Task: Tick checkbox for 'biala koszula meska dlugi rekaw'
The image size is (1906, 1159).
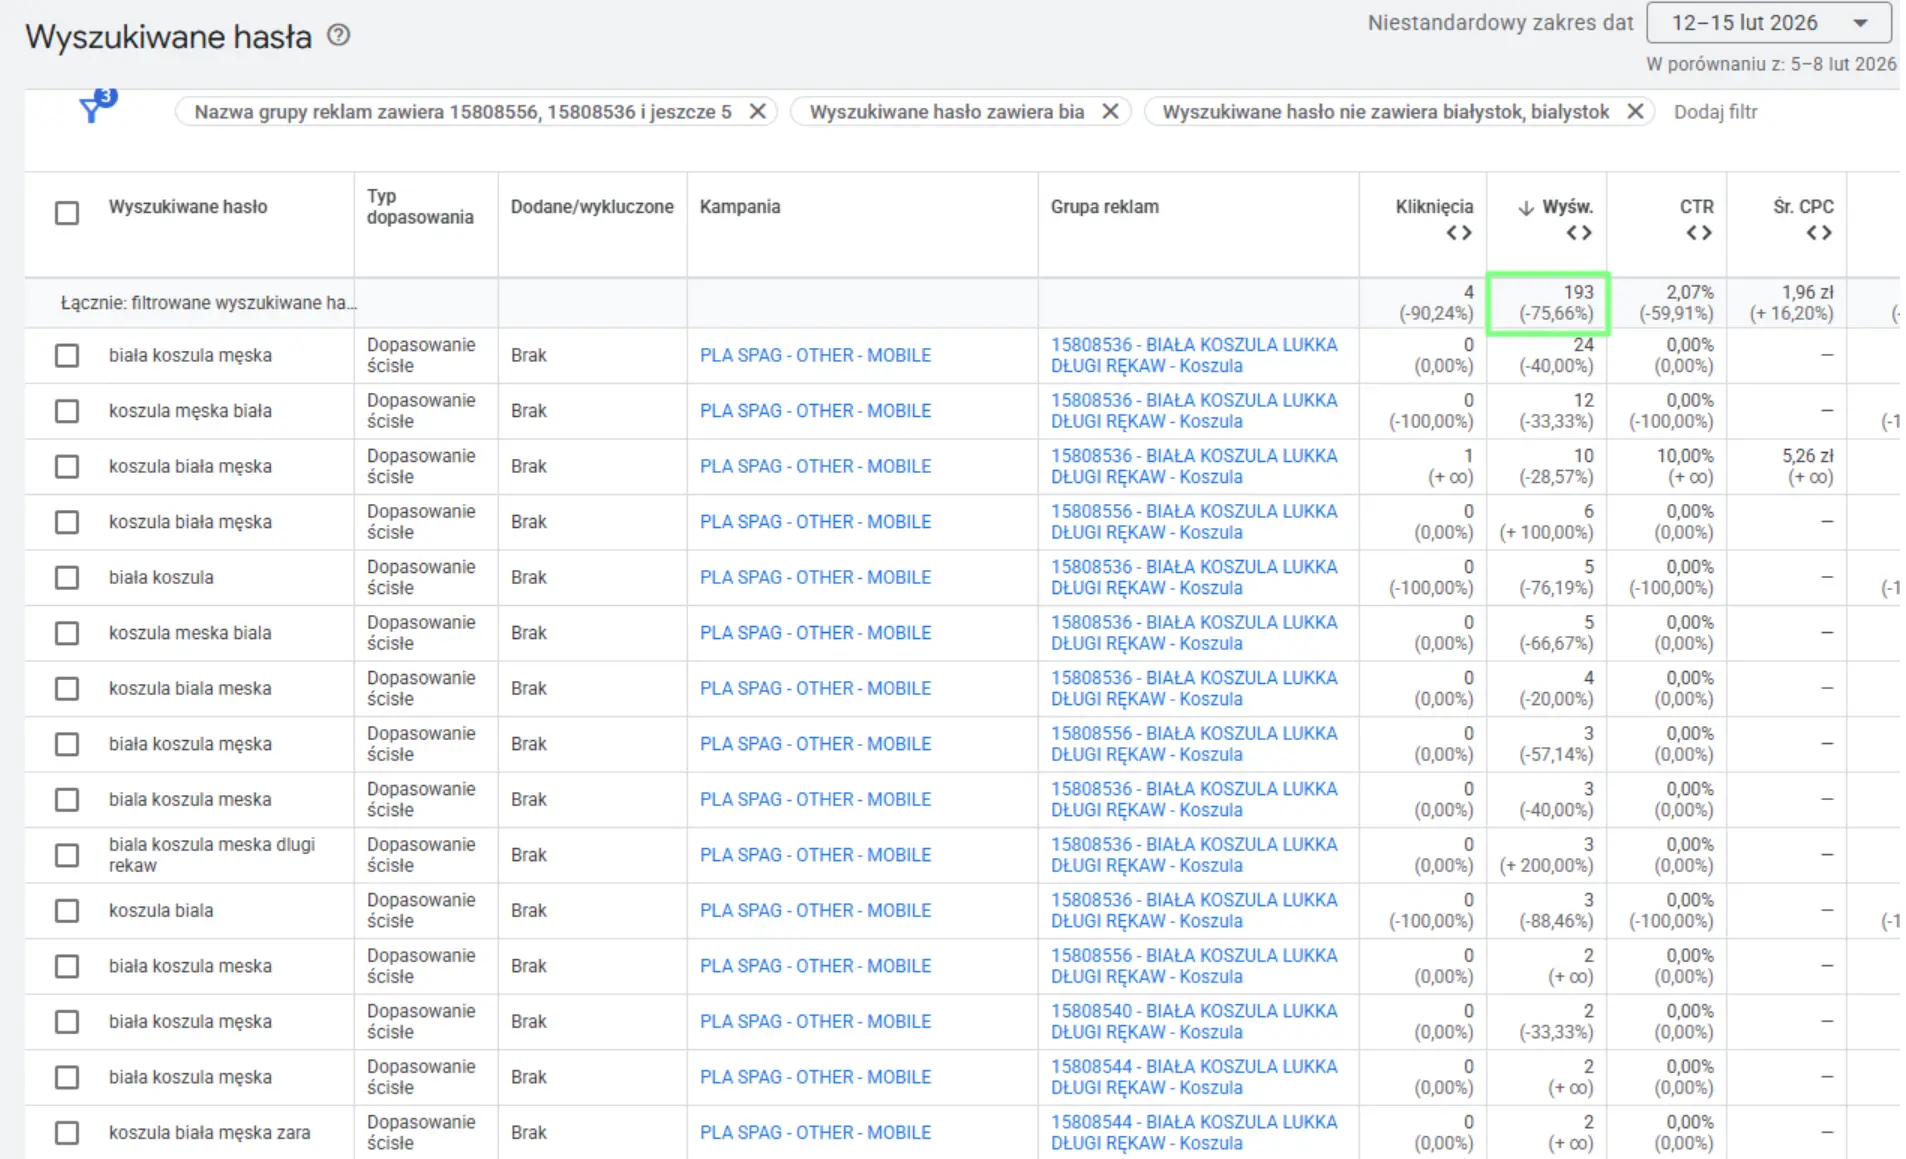Action: (67, 855)
